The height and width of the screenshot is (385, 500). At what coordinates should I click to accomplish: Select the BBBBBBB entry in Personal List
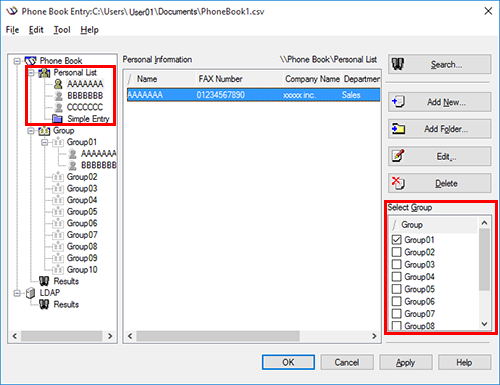click(85, 96)
